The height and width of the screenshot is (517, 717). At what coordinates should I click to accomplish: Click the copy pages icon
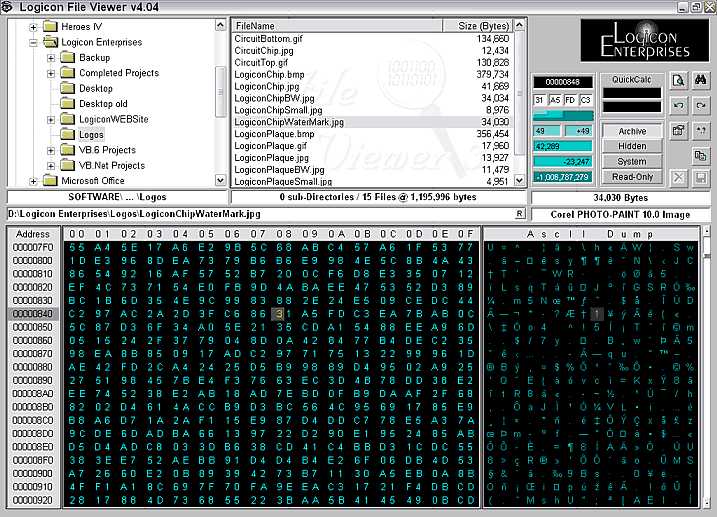click(700, 155)
